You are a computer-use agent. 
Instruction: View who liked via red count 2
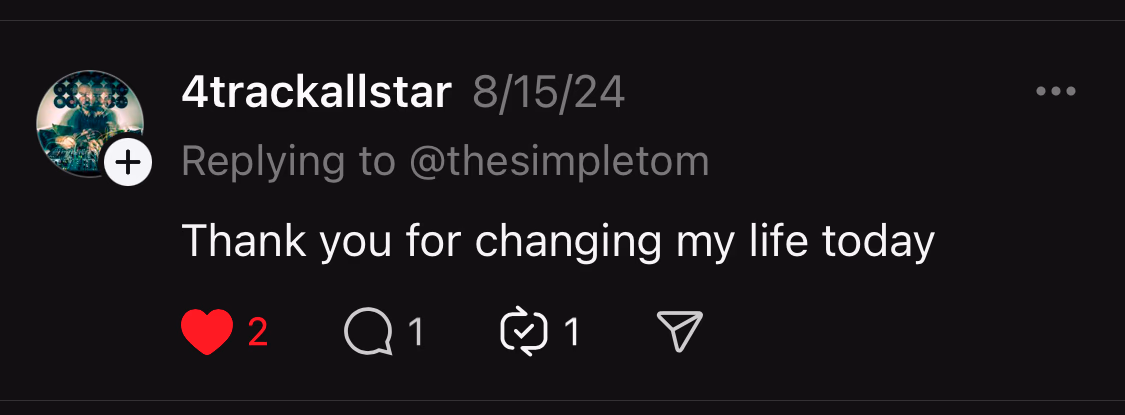[258, 333]
